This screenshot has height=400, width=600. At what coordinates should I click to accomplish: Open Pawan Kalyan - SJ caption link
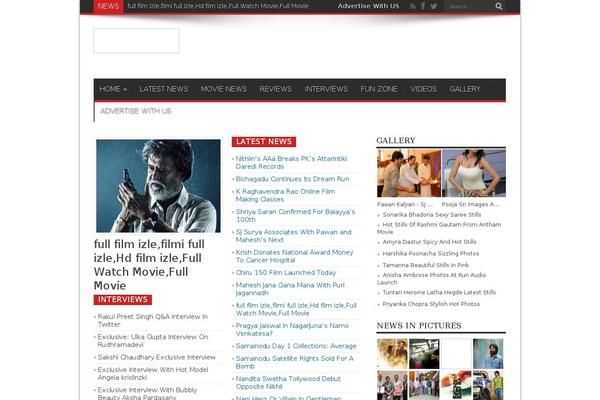point(405,204)
